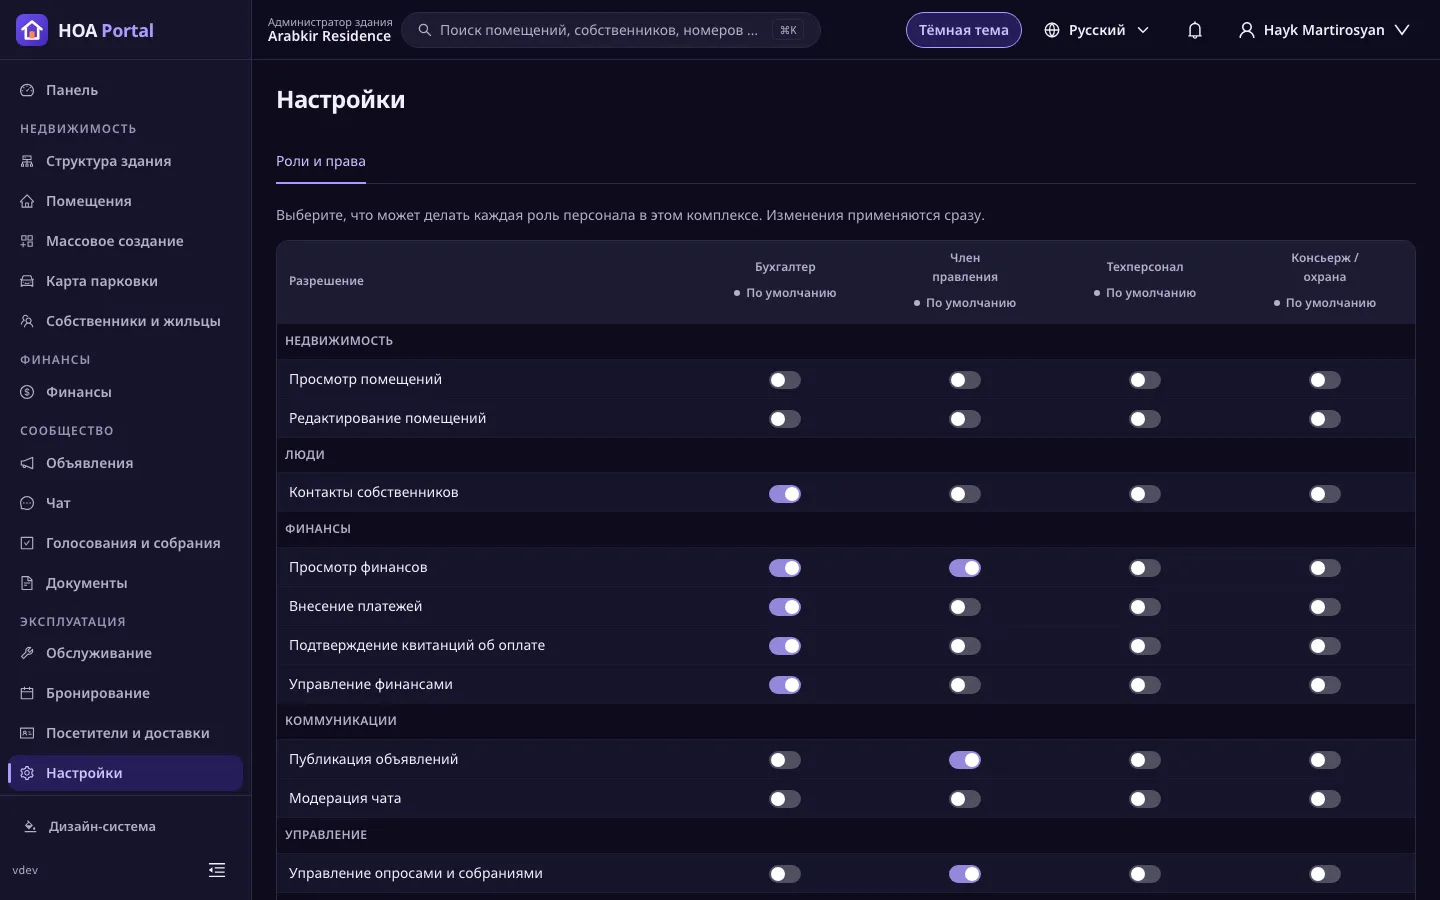The width and height of the screenshot is (1440, 900).
Task: Click the Бухгалтер column header
Action: [x=785, y=267]
